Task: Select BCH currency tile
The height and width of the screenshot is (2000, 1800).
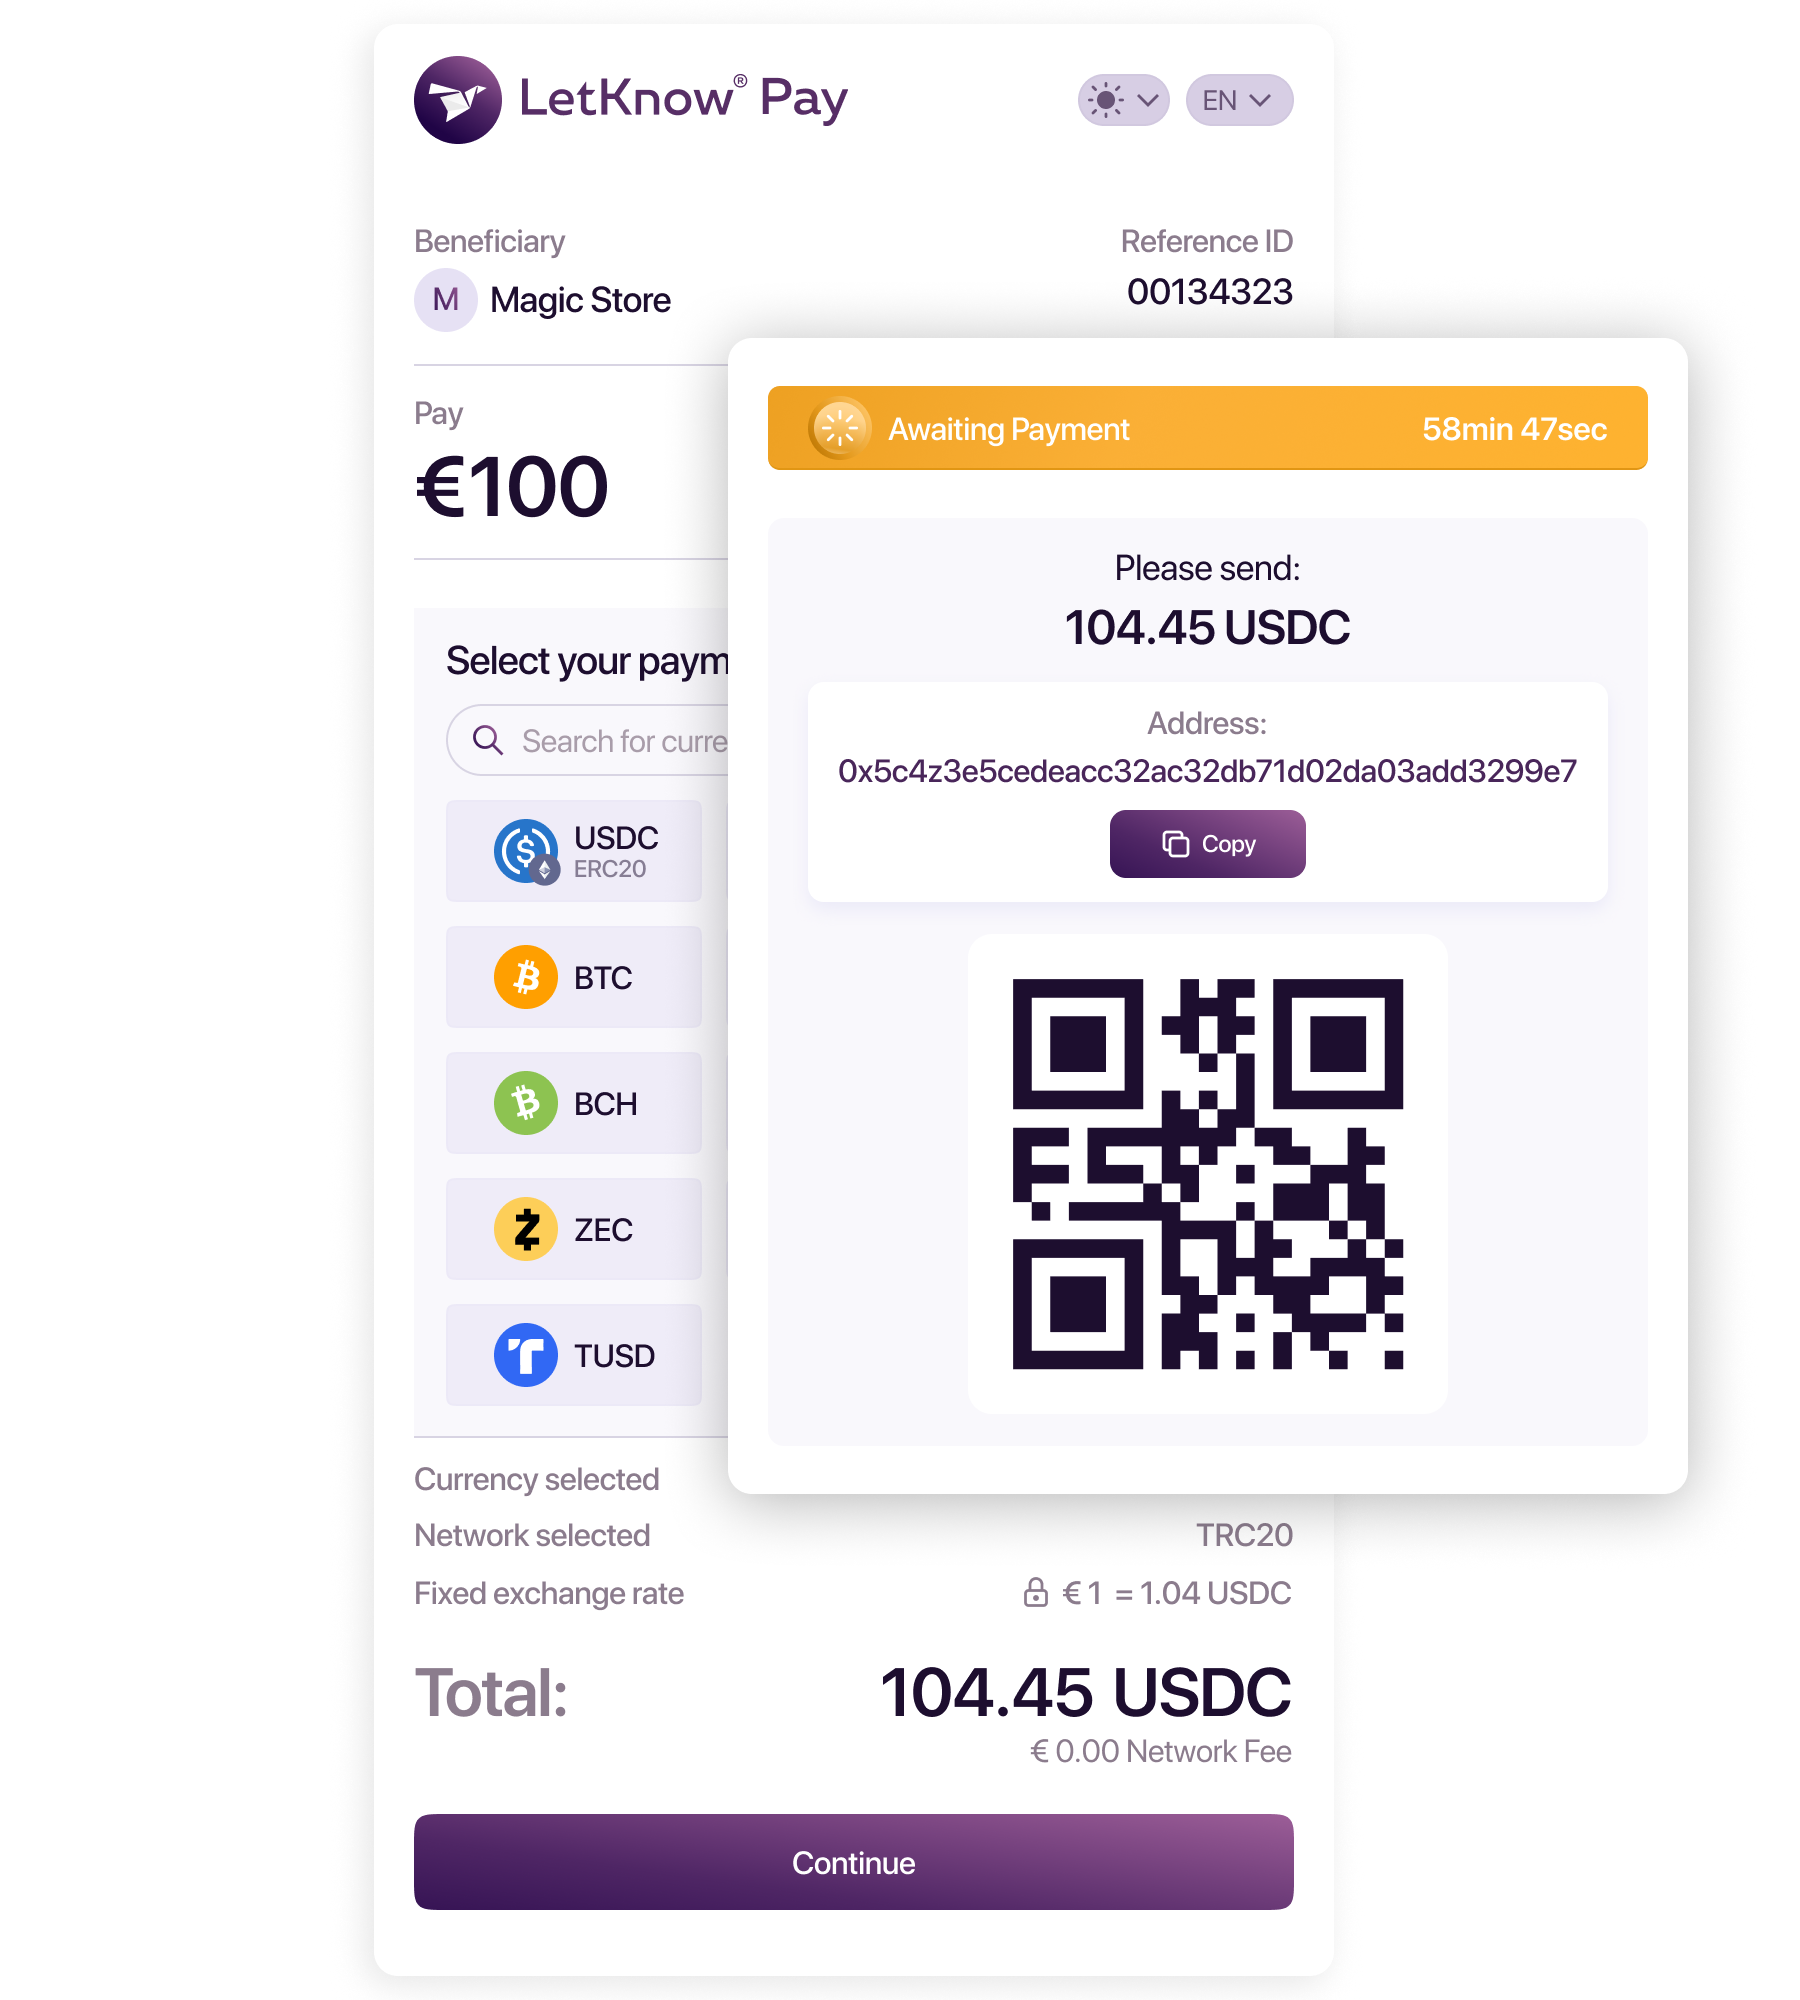Action: (574, 1103)
